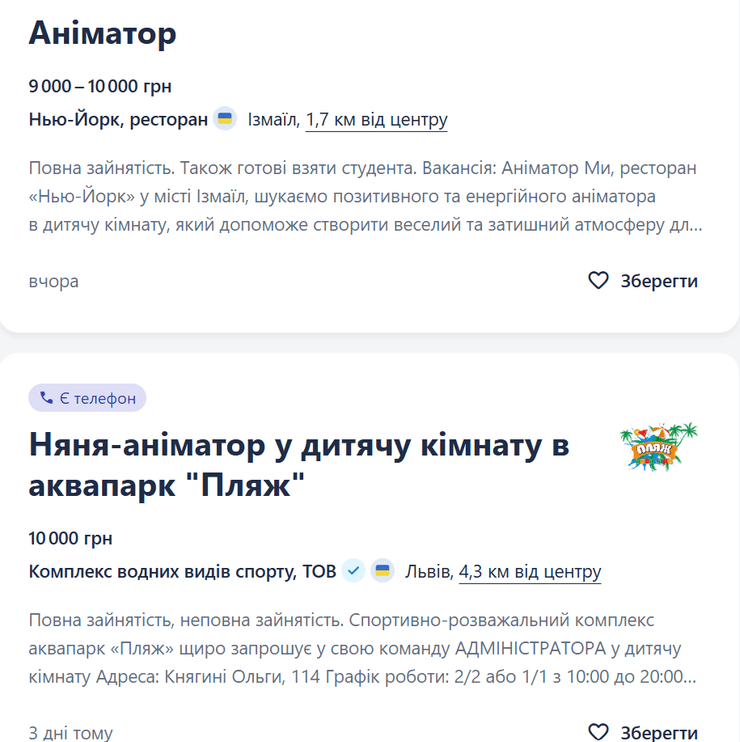This screenshot has height=742, width=740.
Task: Open the 4,3 км від центру distance link
Action: click(530, 572)
